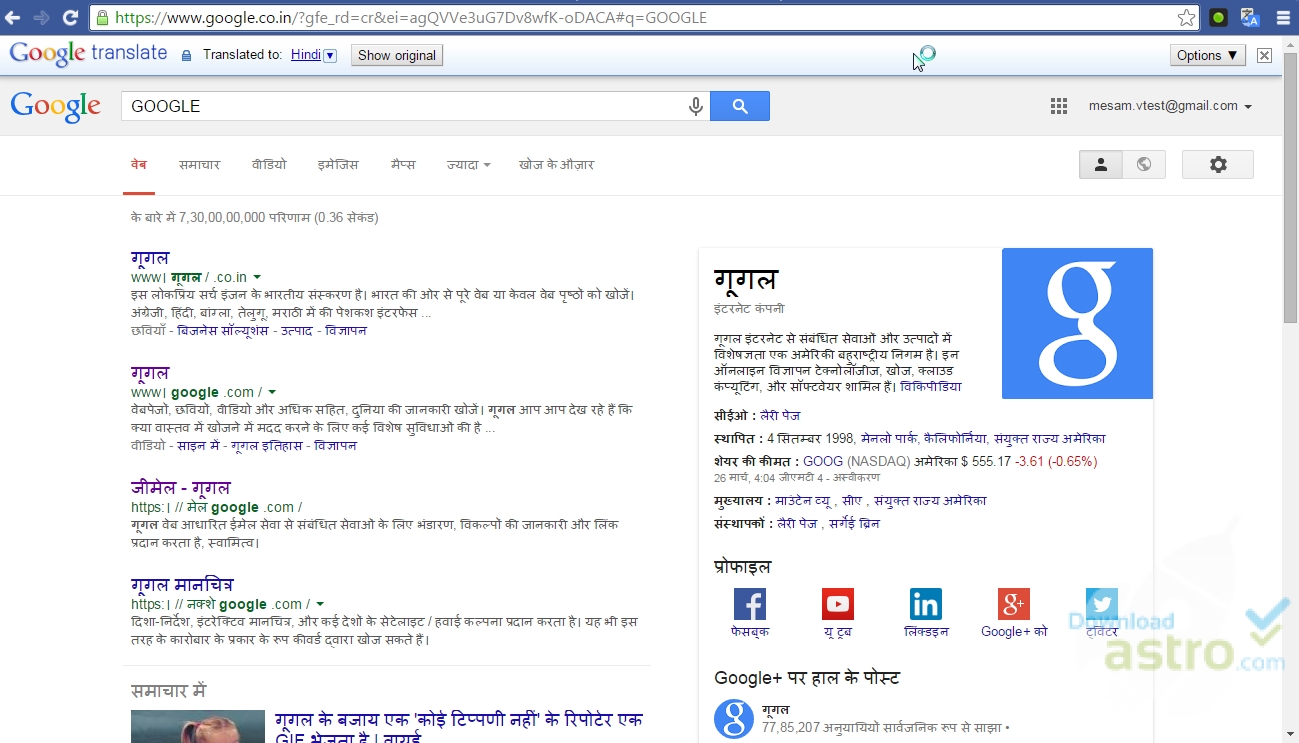Open the translate Options dropdown
The width and height of the screenshot is (1299, 743).
click(1208, 55)
